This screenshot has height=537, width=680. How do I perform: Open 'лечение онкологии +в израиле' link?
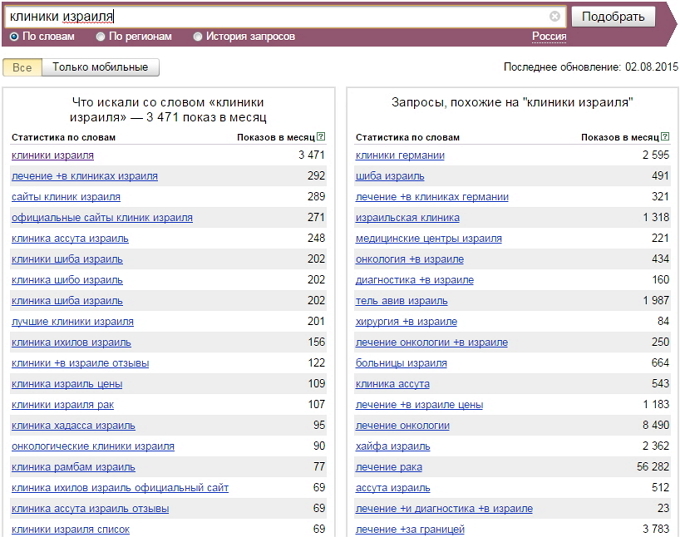point(432,342)
